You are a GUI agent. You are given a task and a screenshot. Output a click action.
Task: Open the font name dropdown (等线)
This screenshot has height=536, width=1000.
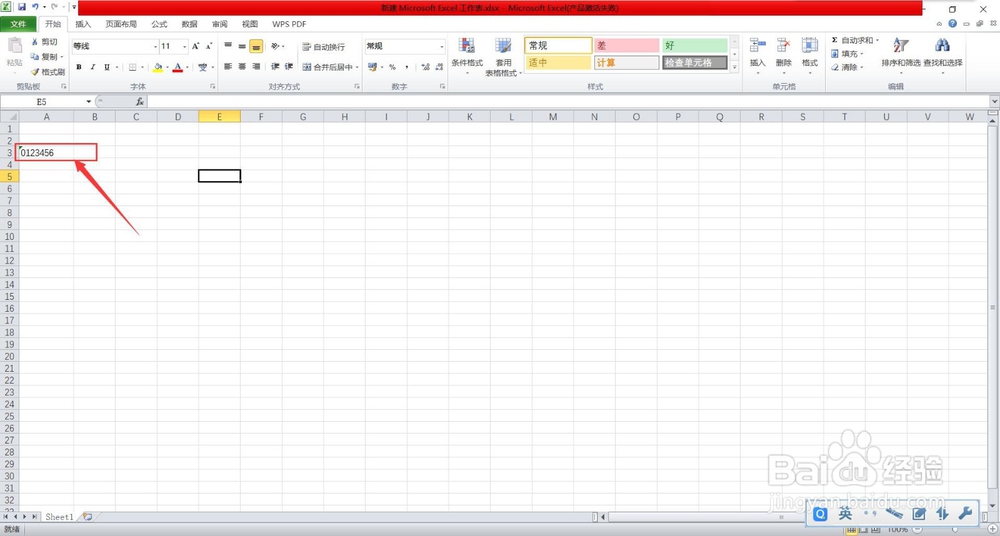(155, 46)
